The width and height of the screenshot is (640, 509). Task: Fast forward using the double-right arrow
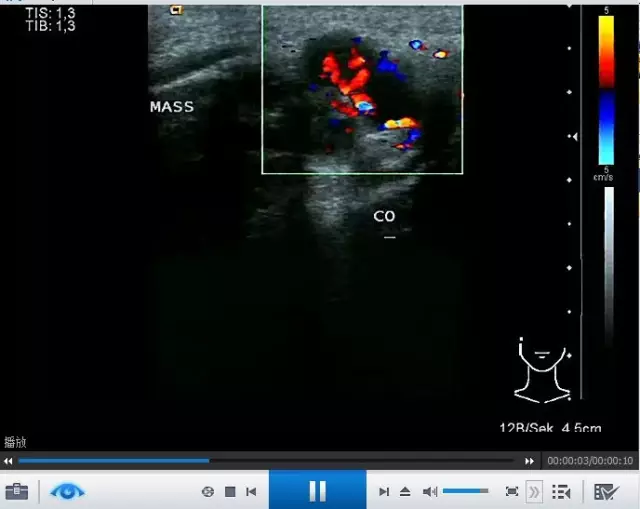coord(529,461)
